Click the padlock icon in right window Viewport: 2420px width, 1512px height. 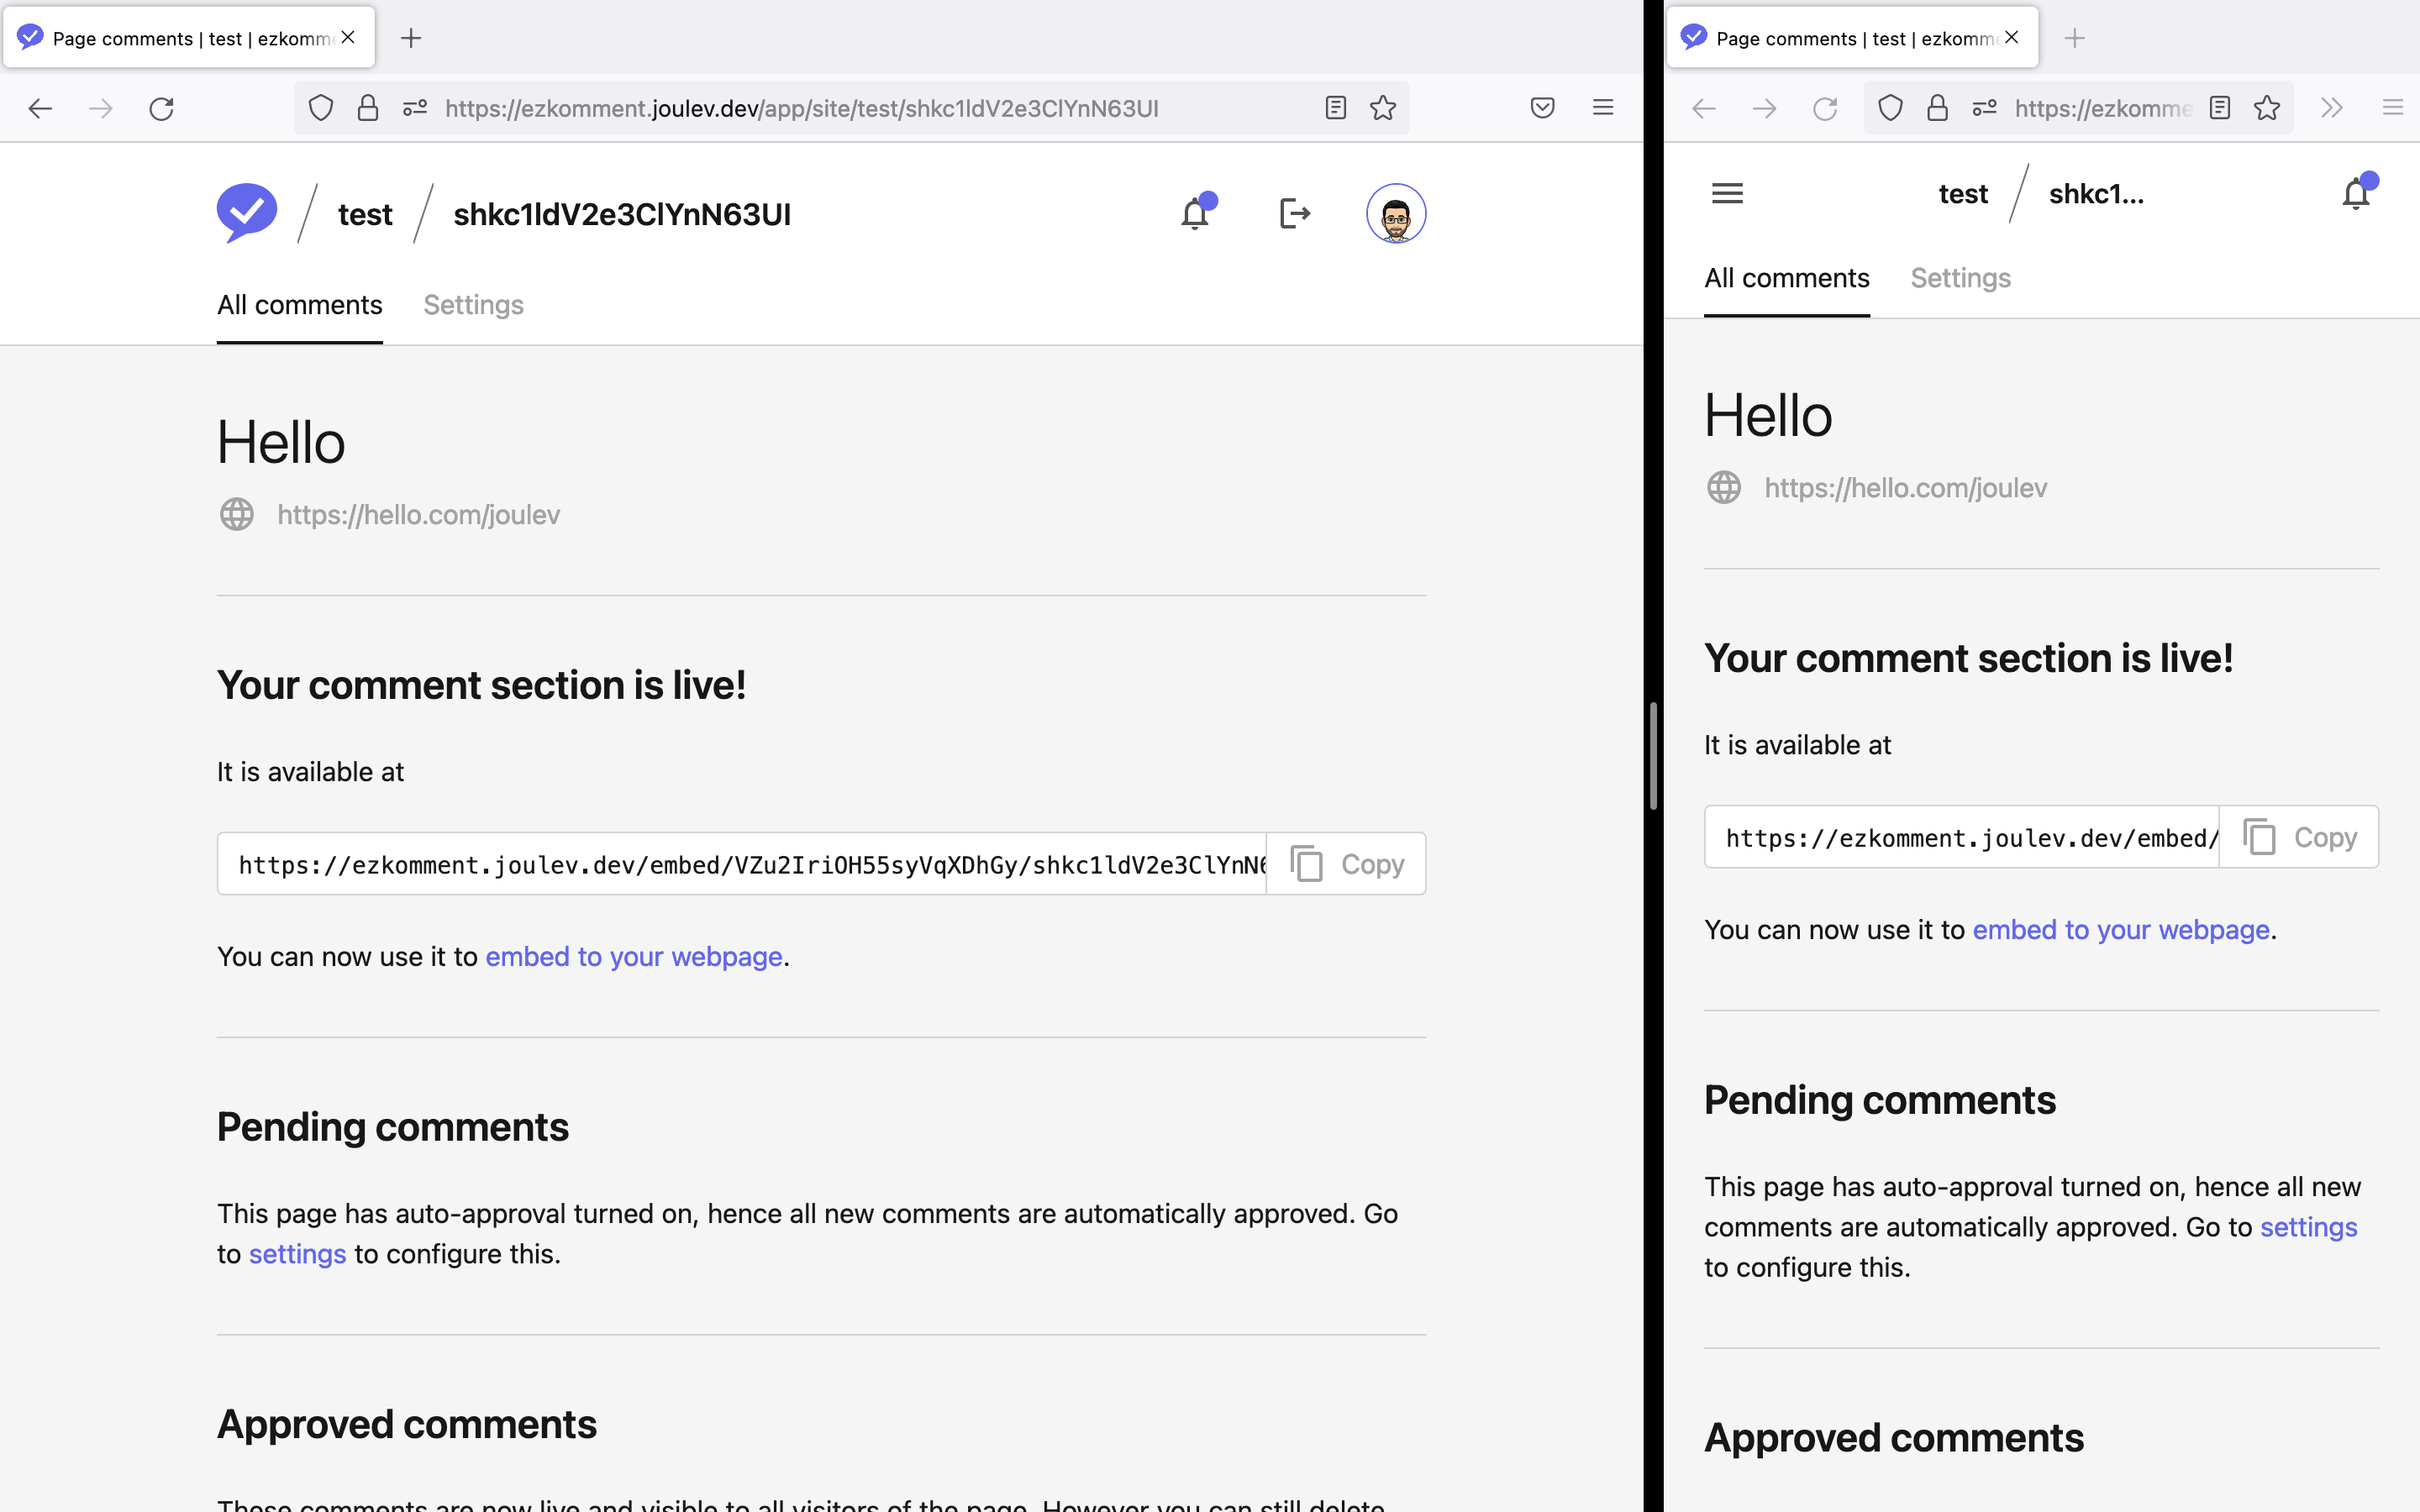click(1938, 108)
